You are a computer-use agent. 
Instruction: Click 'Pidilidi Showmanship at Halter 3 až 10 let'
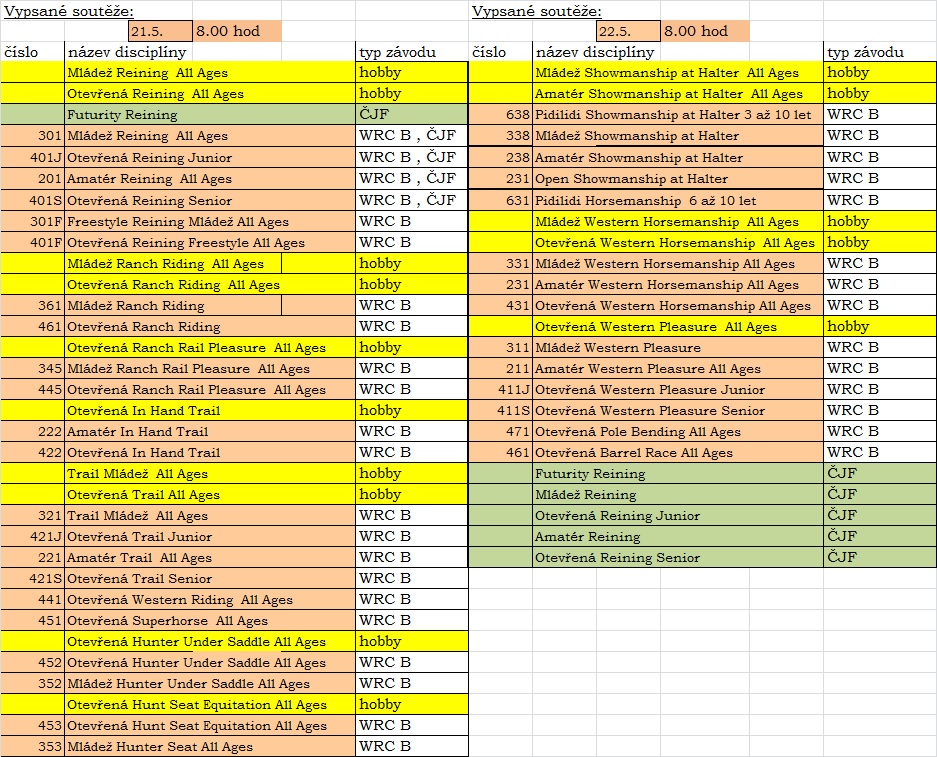pyautogui.click(x=678, y=114)
